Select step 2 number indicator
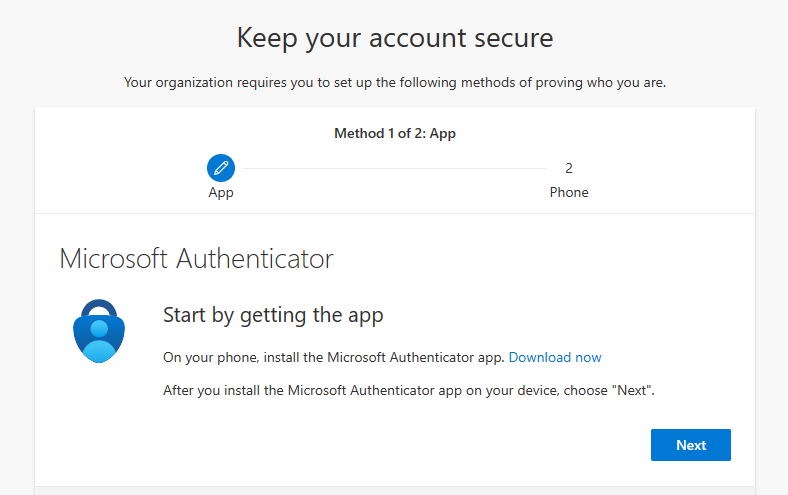This screenshot has height=495, width=788. click(569, 168)
